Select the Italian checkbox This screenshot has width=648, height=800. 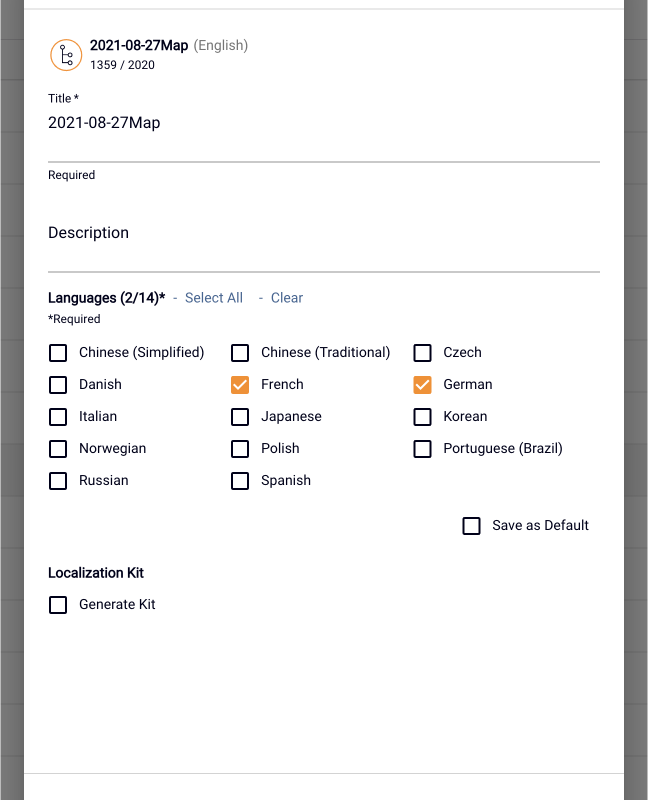tap(58, 417)
